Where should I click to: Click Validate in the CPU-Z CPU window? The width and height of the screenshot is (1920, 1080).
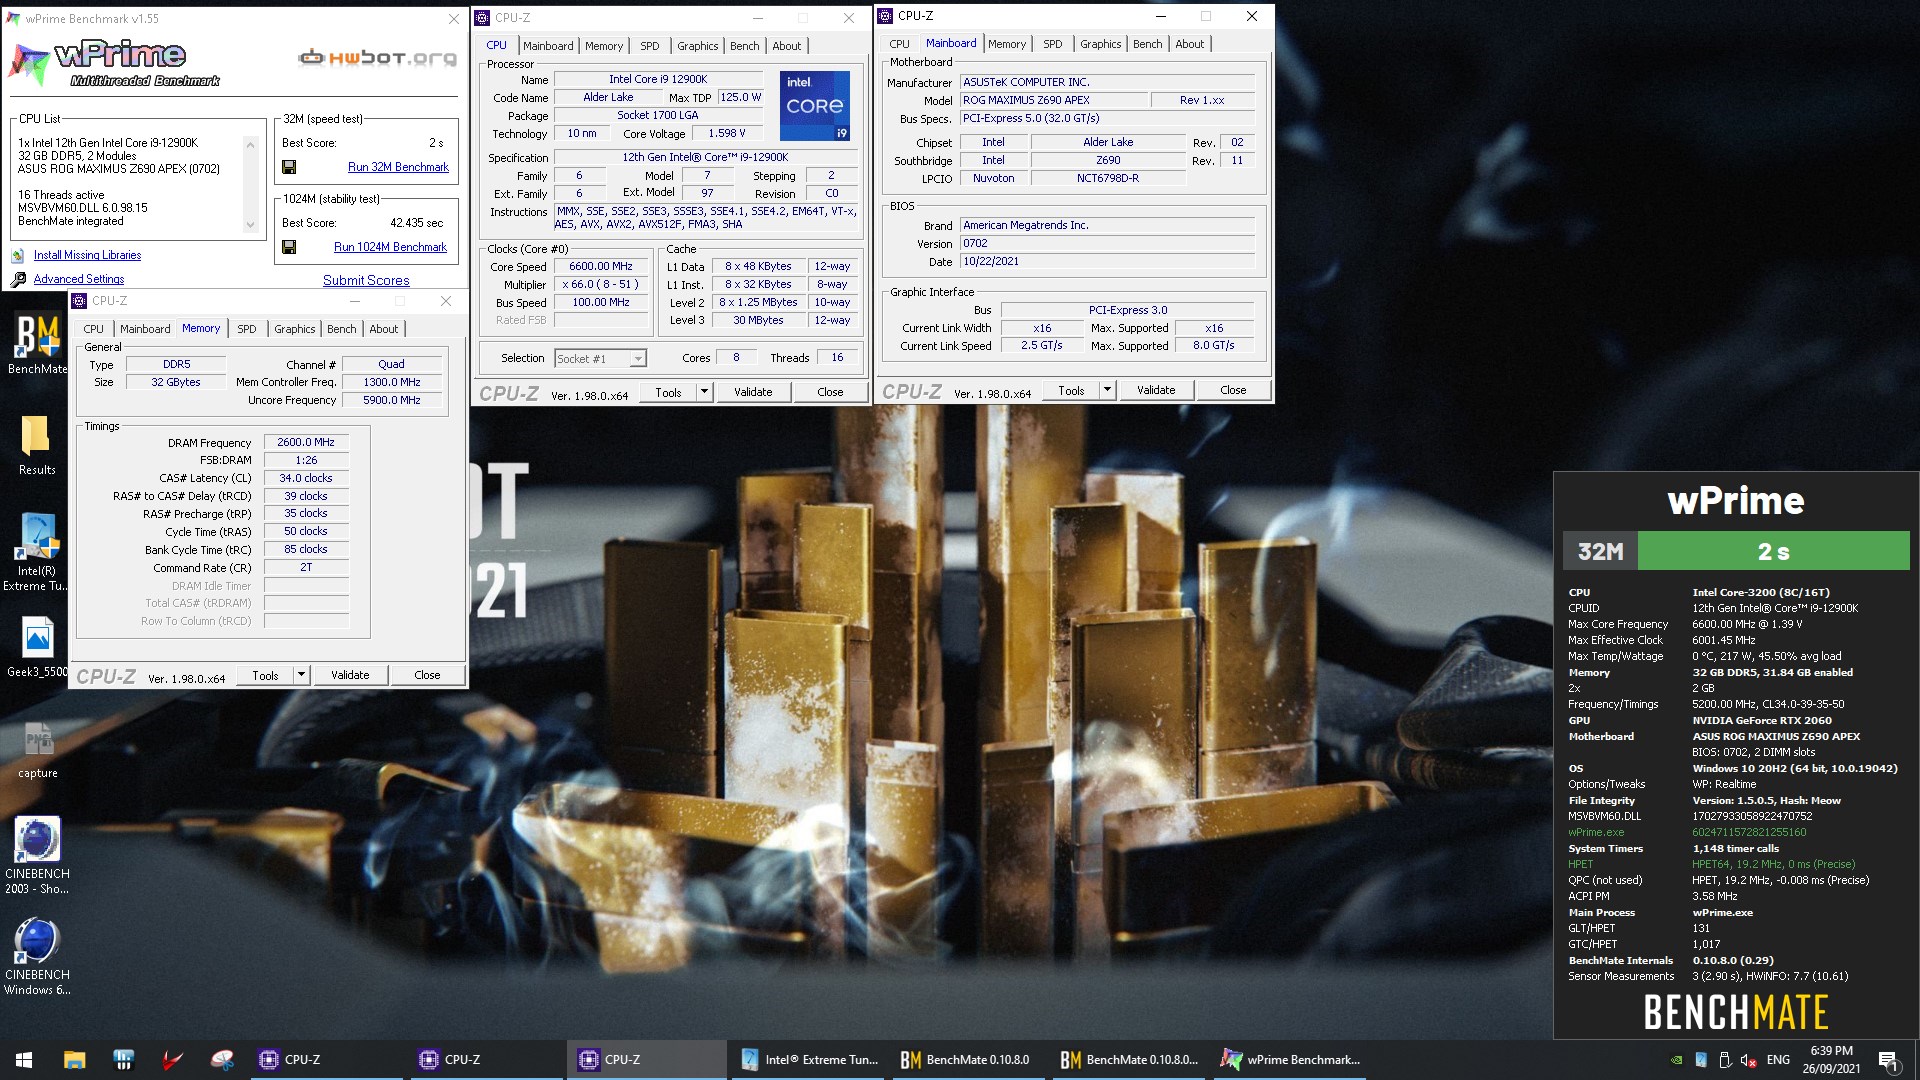pyautogui.click(x=753, y=392)
